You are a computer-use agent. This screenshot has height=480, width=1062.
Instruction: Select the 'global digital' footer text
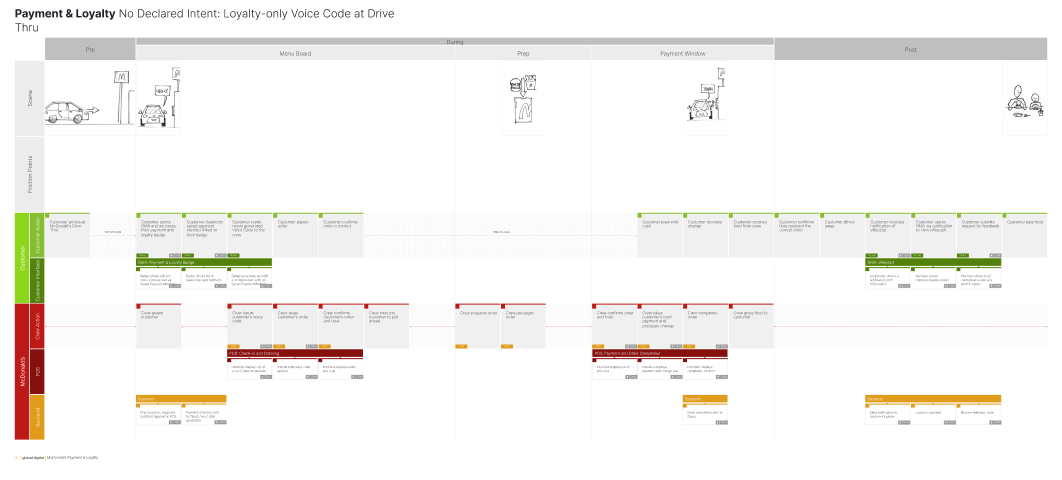pos(32,458)
